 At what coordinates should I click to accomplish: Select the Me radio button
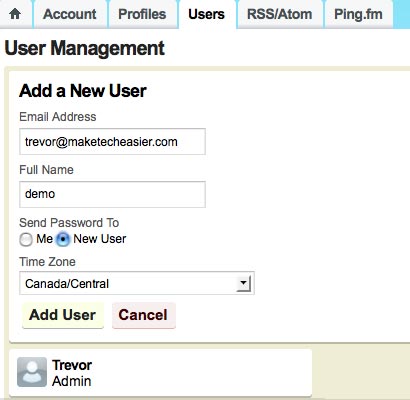point(26,239)
